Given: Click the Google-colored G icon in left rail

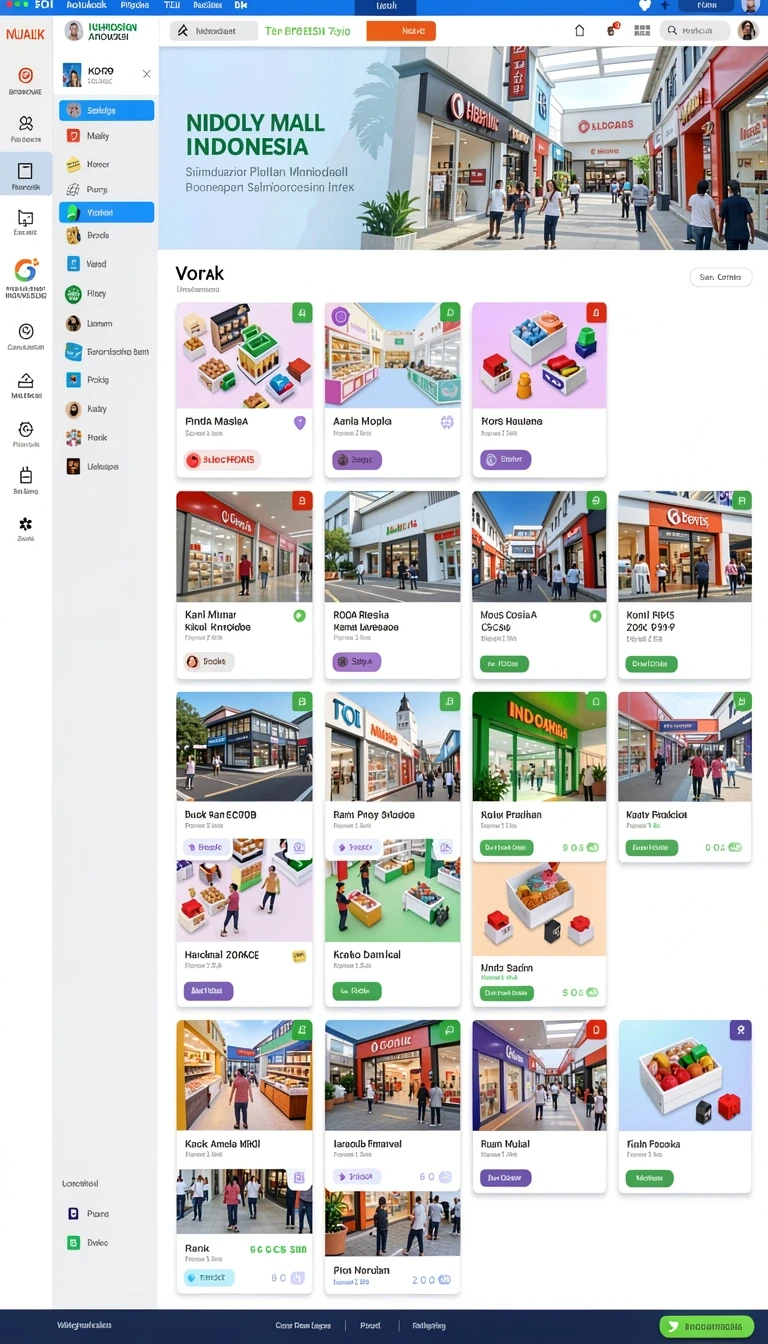Looking at the screenshot, I should [x=26, y=270].
